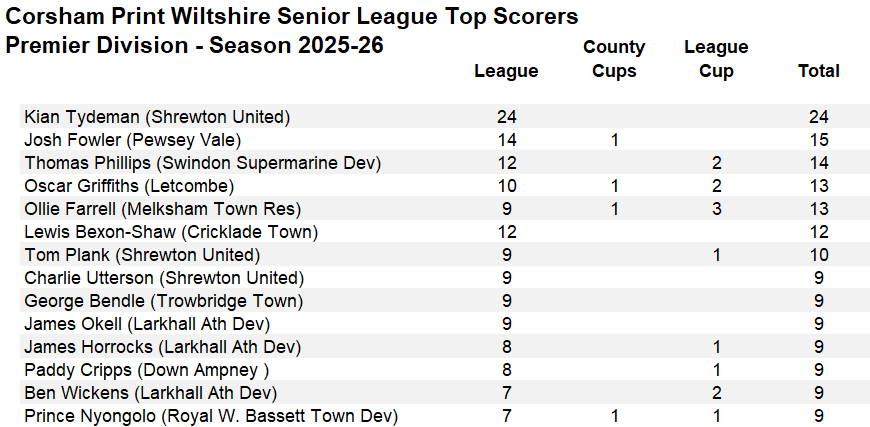870x427 pixels.
Task: Click the Kian Tydeman player row name
Action: (157, 117)
